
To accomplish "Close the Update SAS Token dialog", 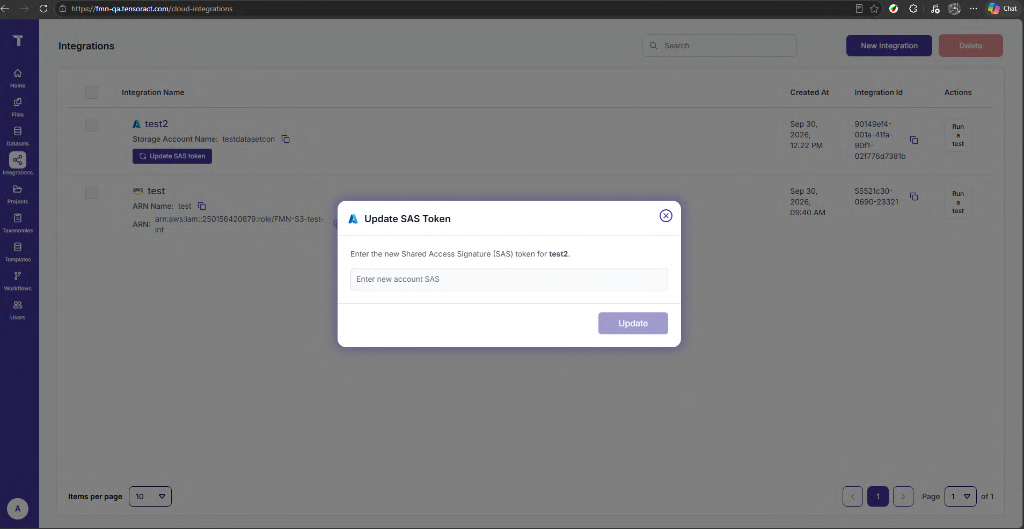I will tap(665, 216).
